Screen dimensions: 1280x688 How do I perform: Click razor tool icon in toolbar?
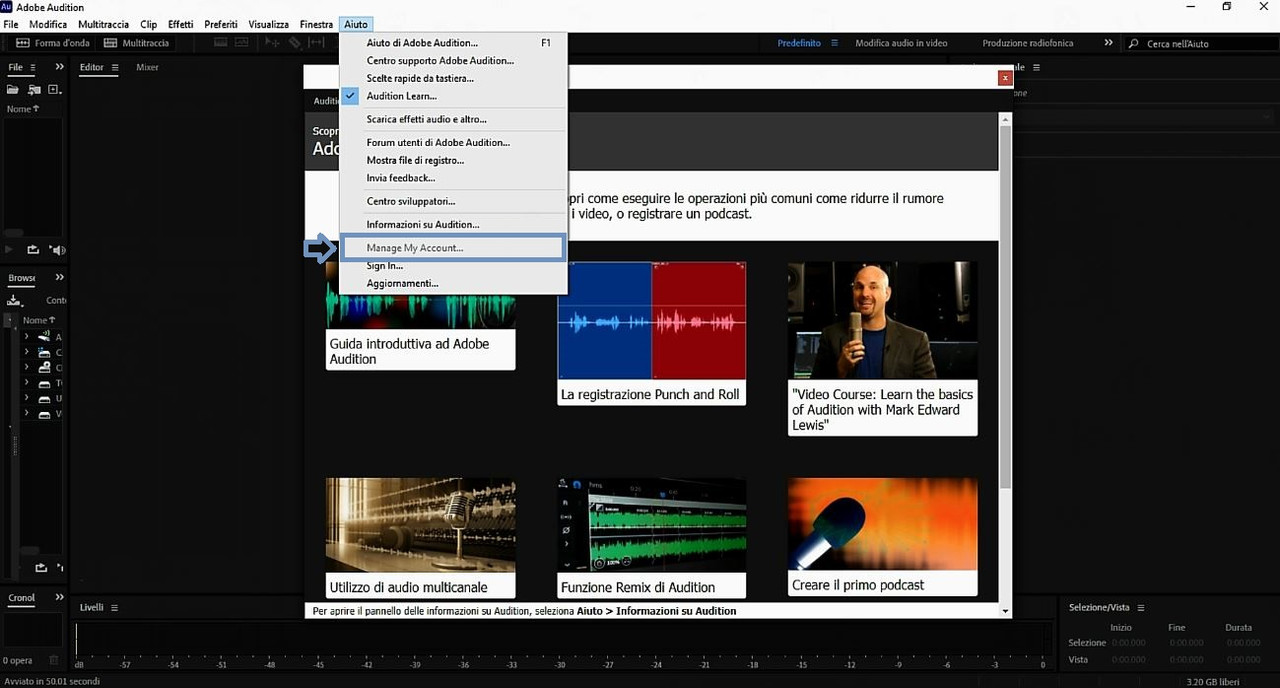click(x=294, y=43)
